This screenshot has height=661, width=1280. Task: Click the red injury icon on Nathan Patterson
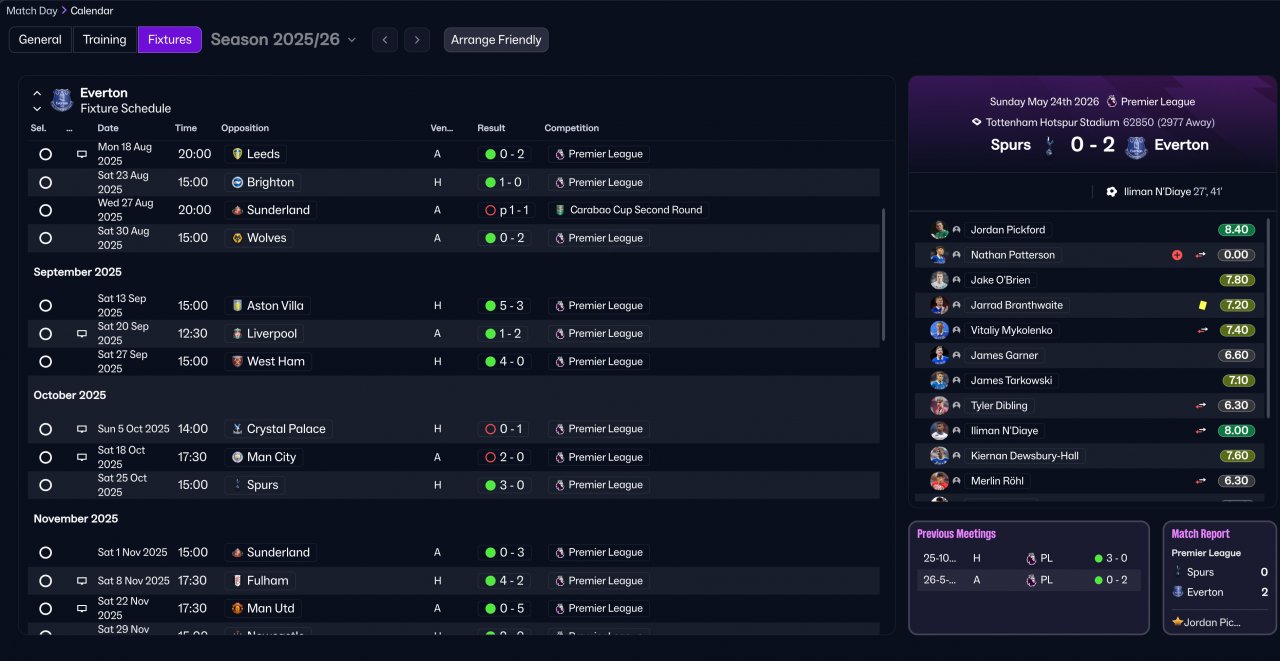click(1177, 255)
